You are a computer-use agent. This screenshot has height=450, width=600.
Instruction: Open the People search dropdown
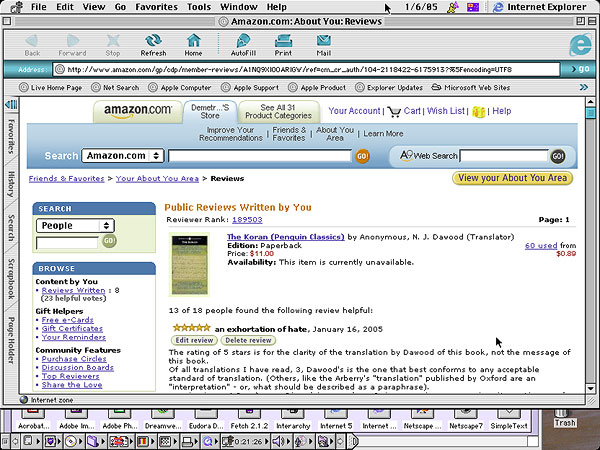point(75,225)
